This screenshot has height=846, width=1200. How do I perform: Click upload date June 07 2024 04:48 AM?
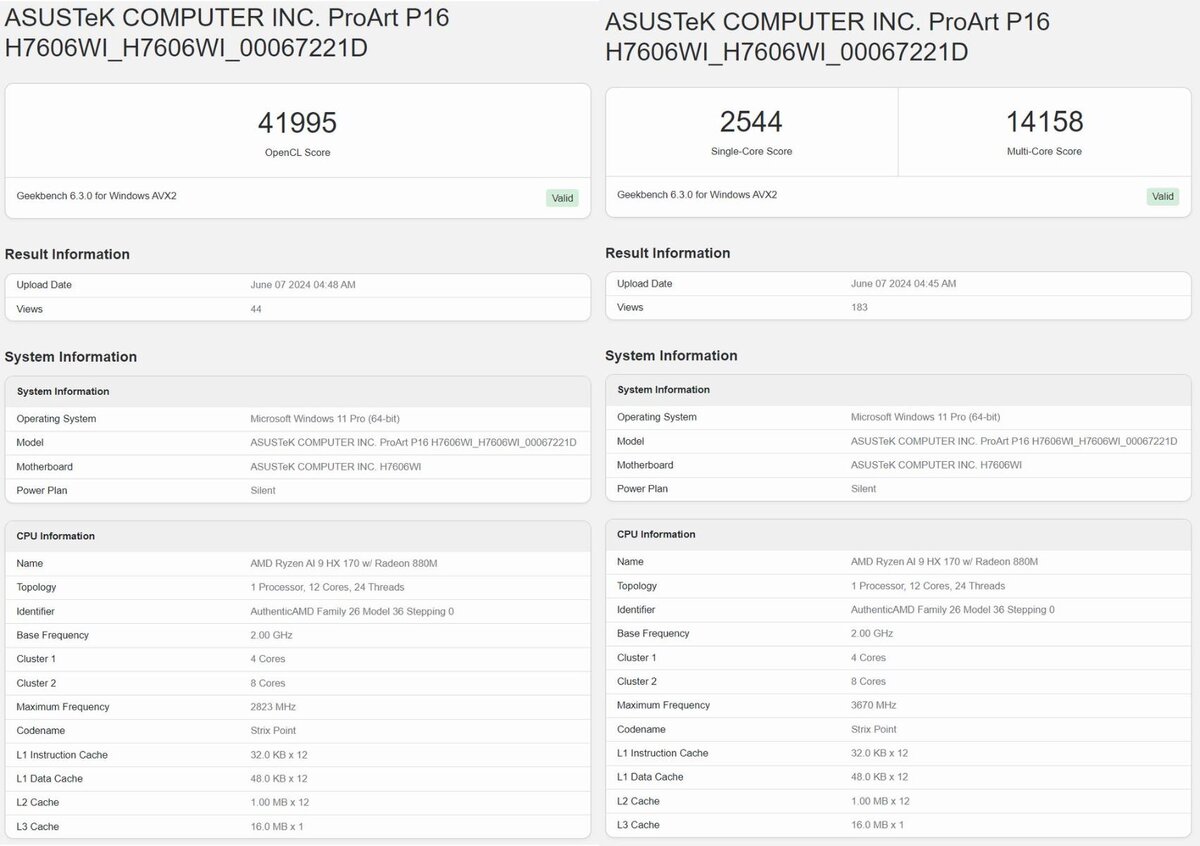[x=303, y=285]
